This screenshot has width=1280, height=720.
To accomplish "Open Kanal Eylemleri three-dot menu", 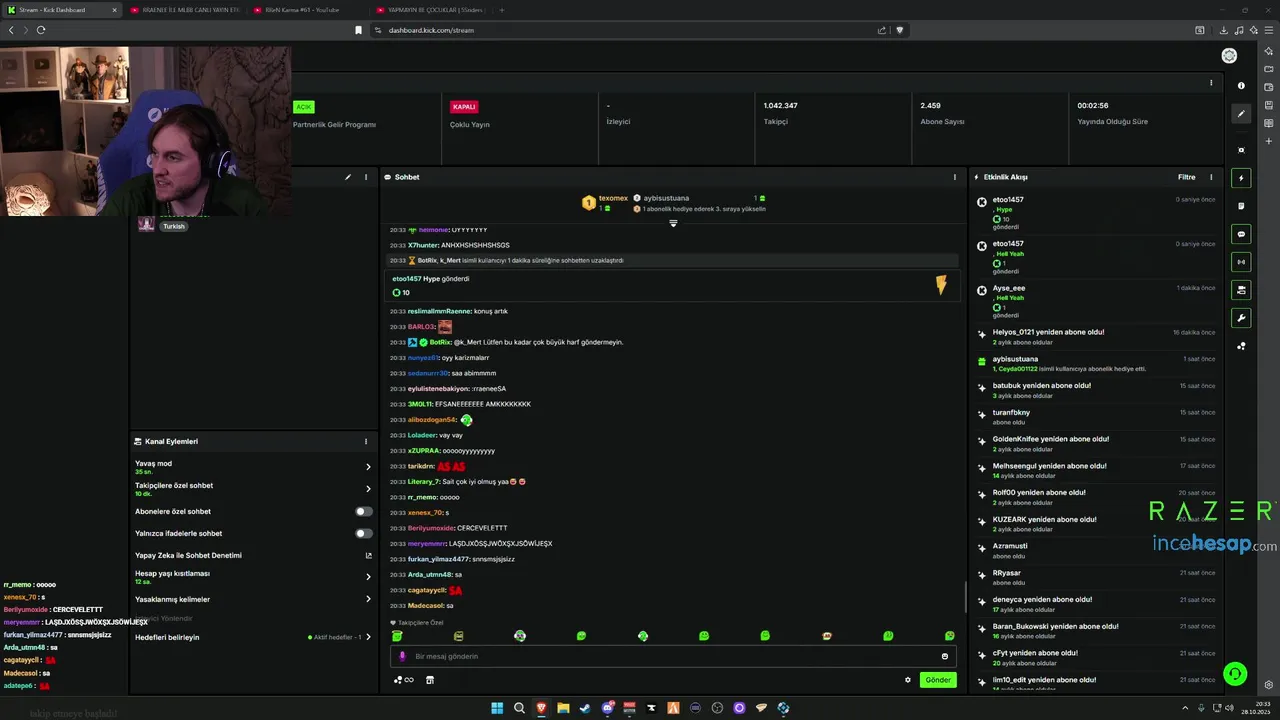I will [366, 441].
